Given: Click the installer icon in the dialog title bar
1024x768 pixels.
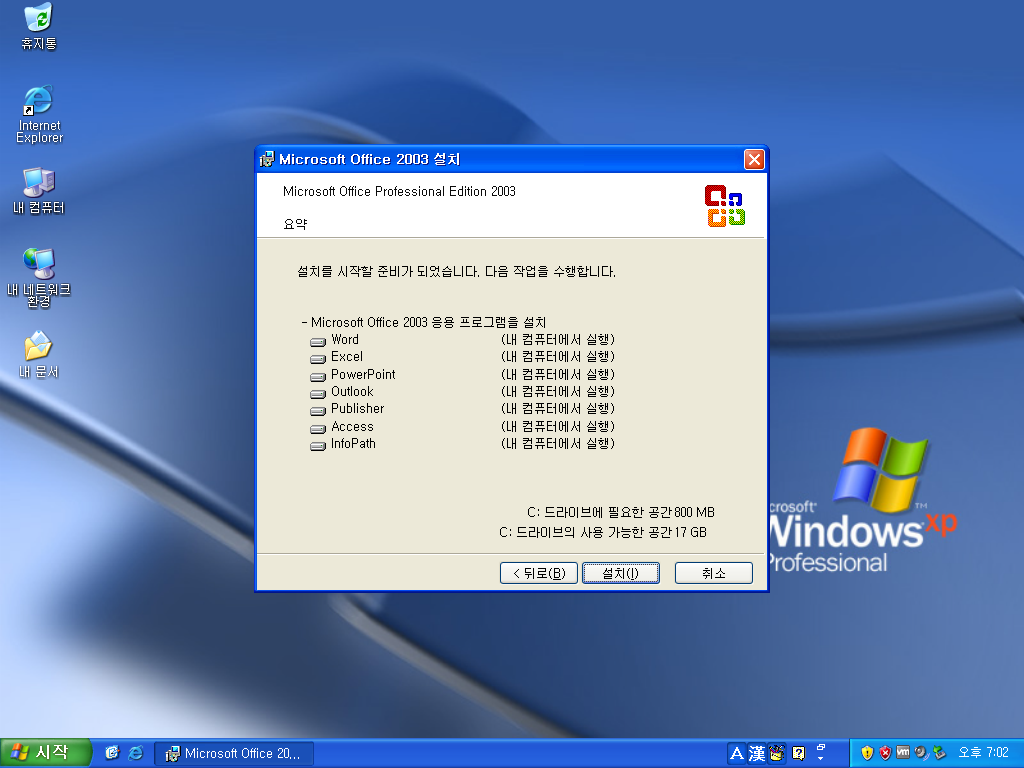Looking at the screenshot, I should pos(267,159).
